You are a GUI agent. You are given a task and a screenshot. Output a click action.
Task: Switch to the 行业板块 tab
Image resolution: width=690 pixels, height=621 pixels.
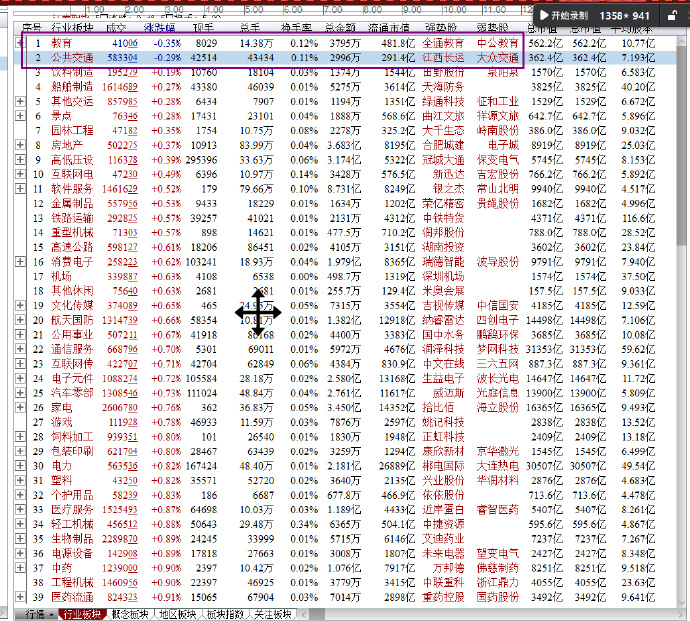[82, 614]
